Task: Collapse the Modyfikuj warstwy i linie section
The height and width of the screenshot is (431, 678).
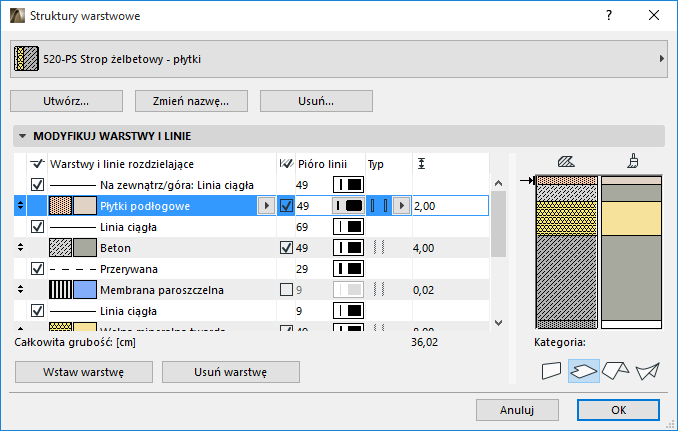Action: point(22,136)
